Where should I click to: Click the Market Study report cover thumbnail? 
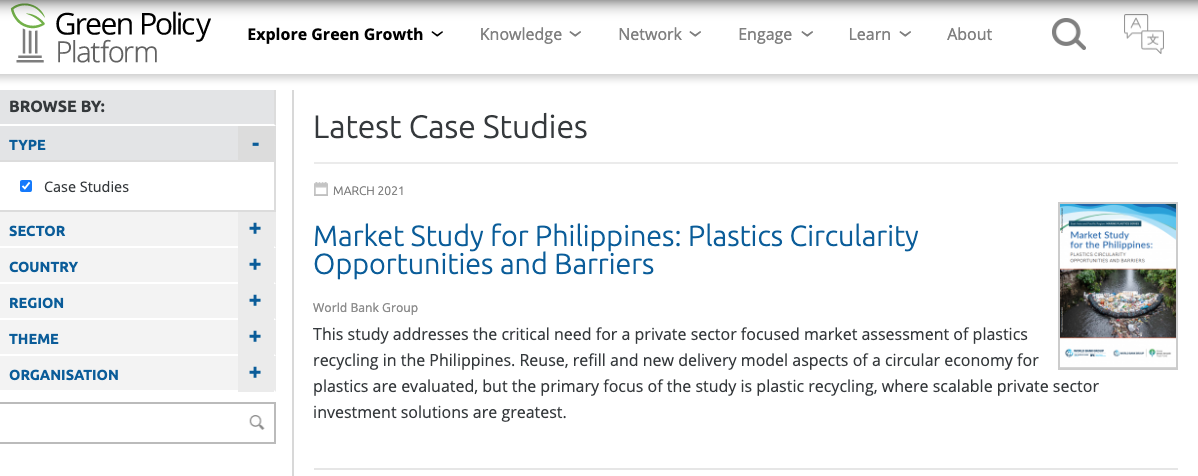point(1117,286)
